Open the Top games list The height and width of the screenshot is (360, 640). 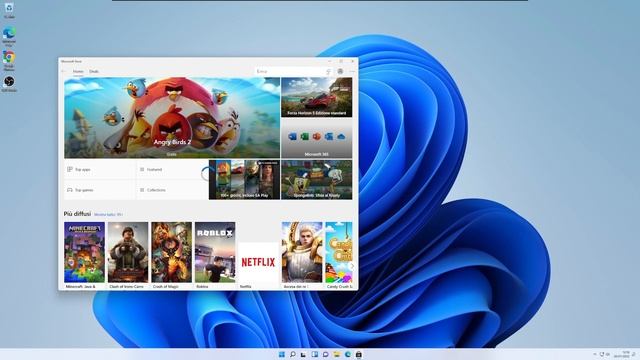click(100, 190)
